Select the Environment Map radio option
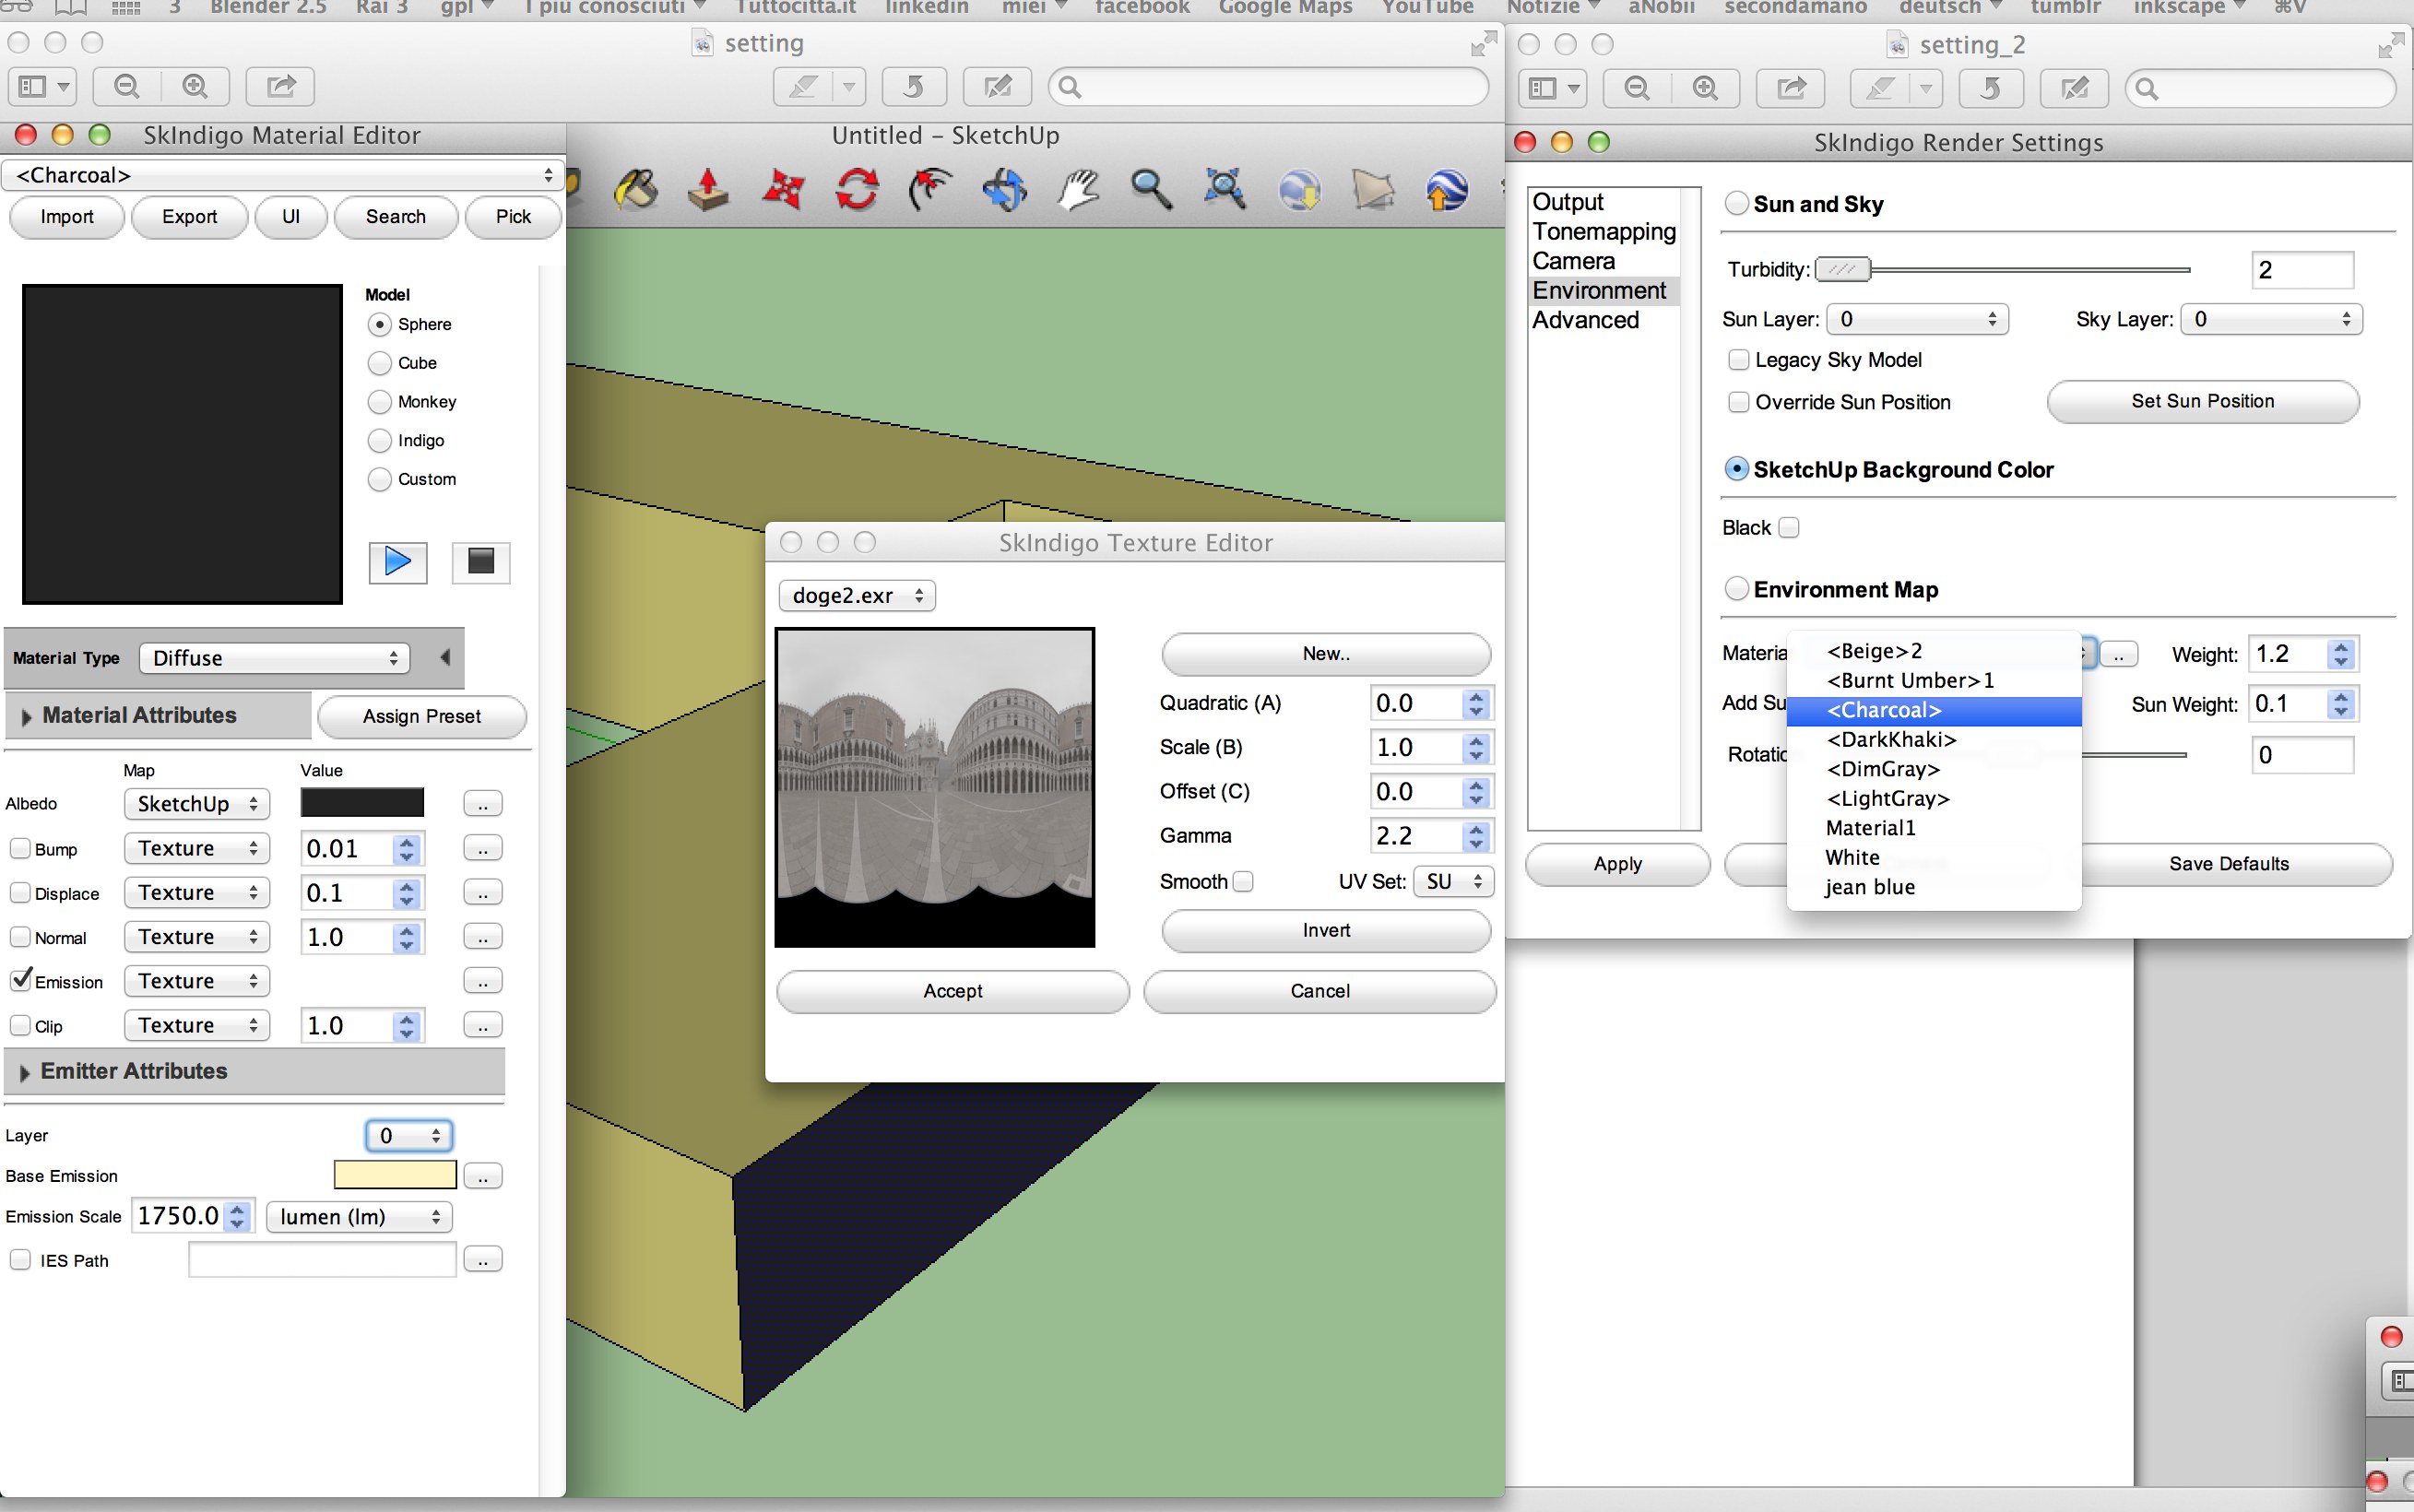Viewport: 2414px width, 1512px height. pyautogui.click(x=1737, y=589)
